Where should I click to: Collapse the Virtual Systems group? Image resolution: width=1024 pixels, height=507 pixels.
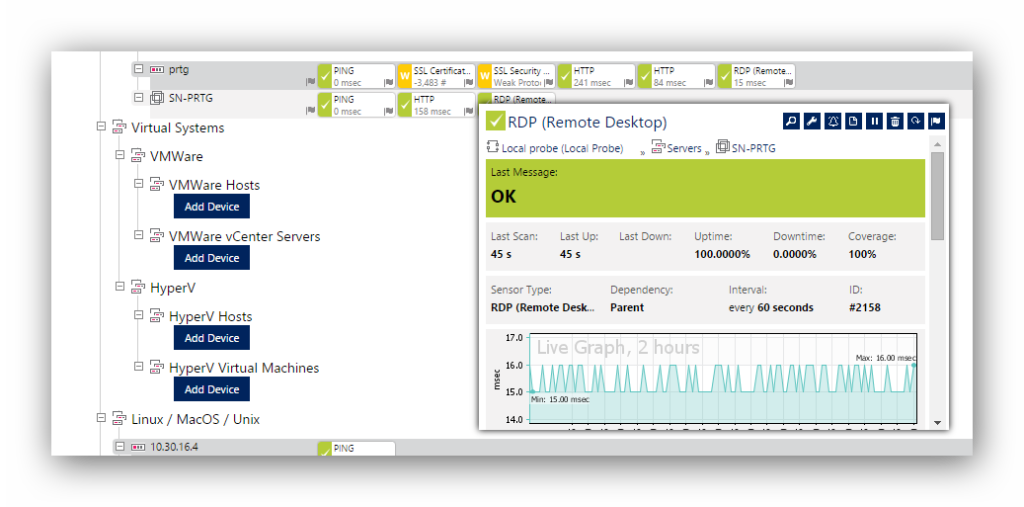tap(101, 127)
